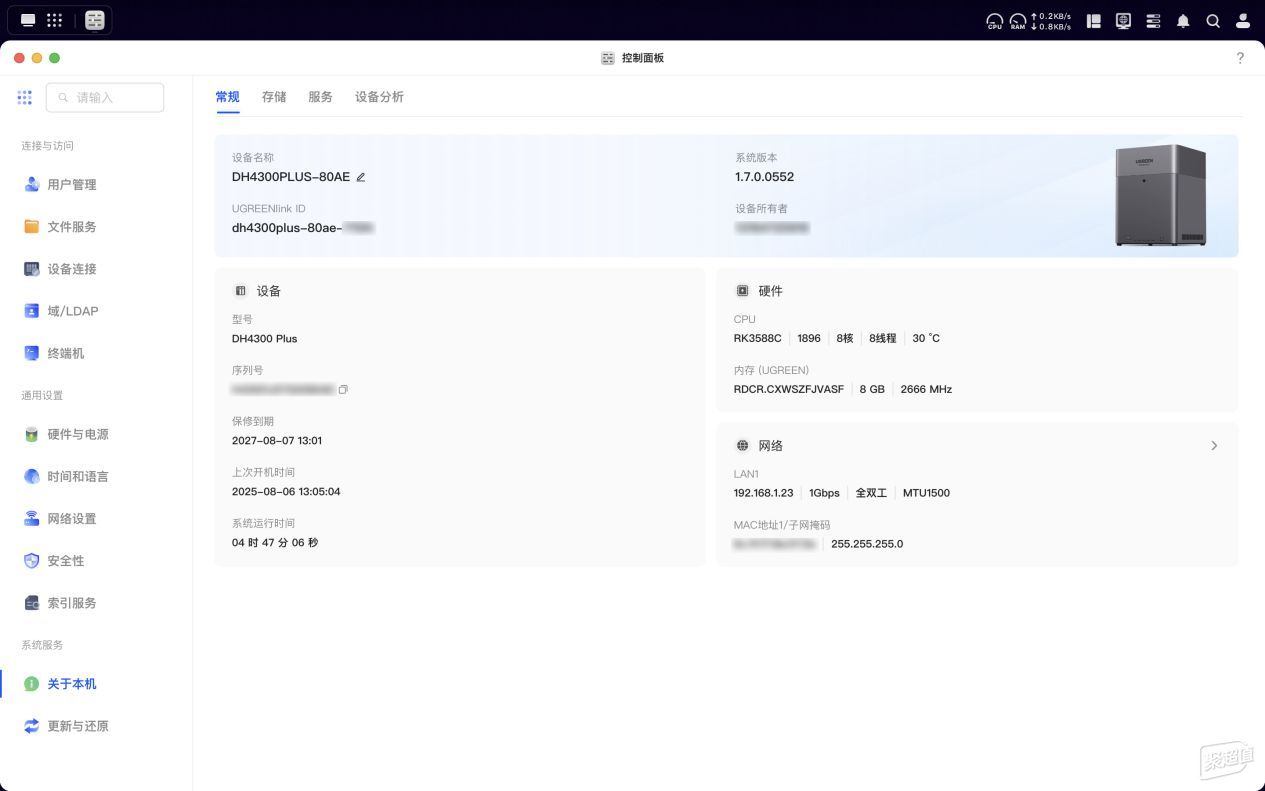Click control panel taskbar icon
The image size is (1265, 791).
[95, 20]
